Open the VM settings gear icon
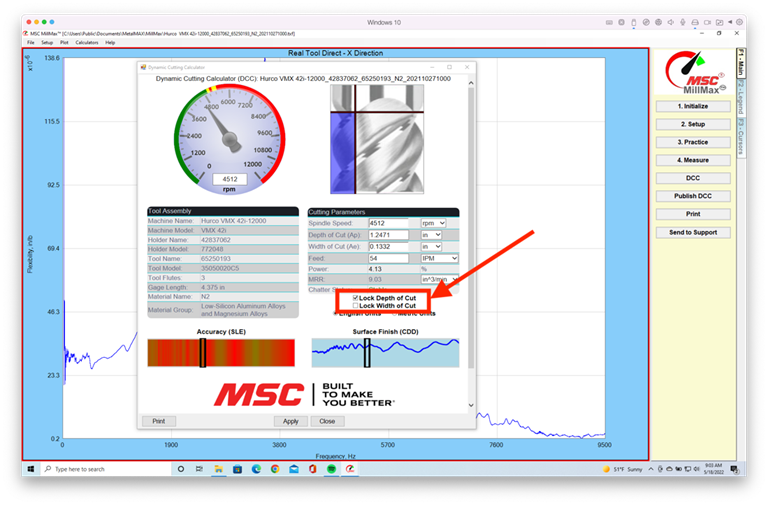768x505 pixels. 740,22
